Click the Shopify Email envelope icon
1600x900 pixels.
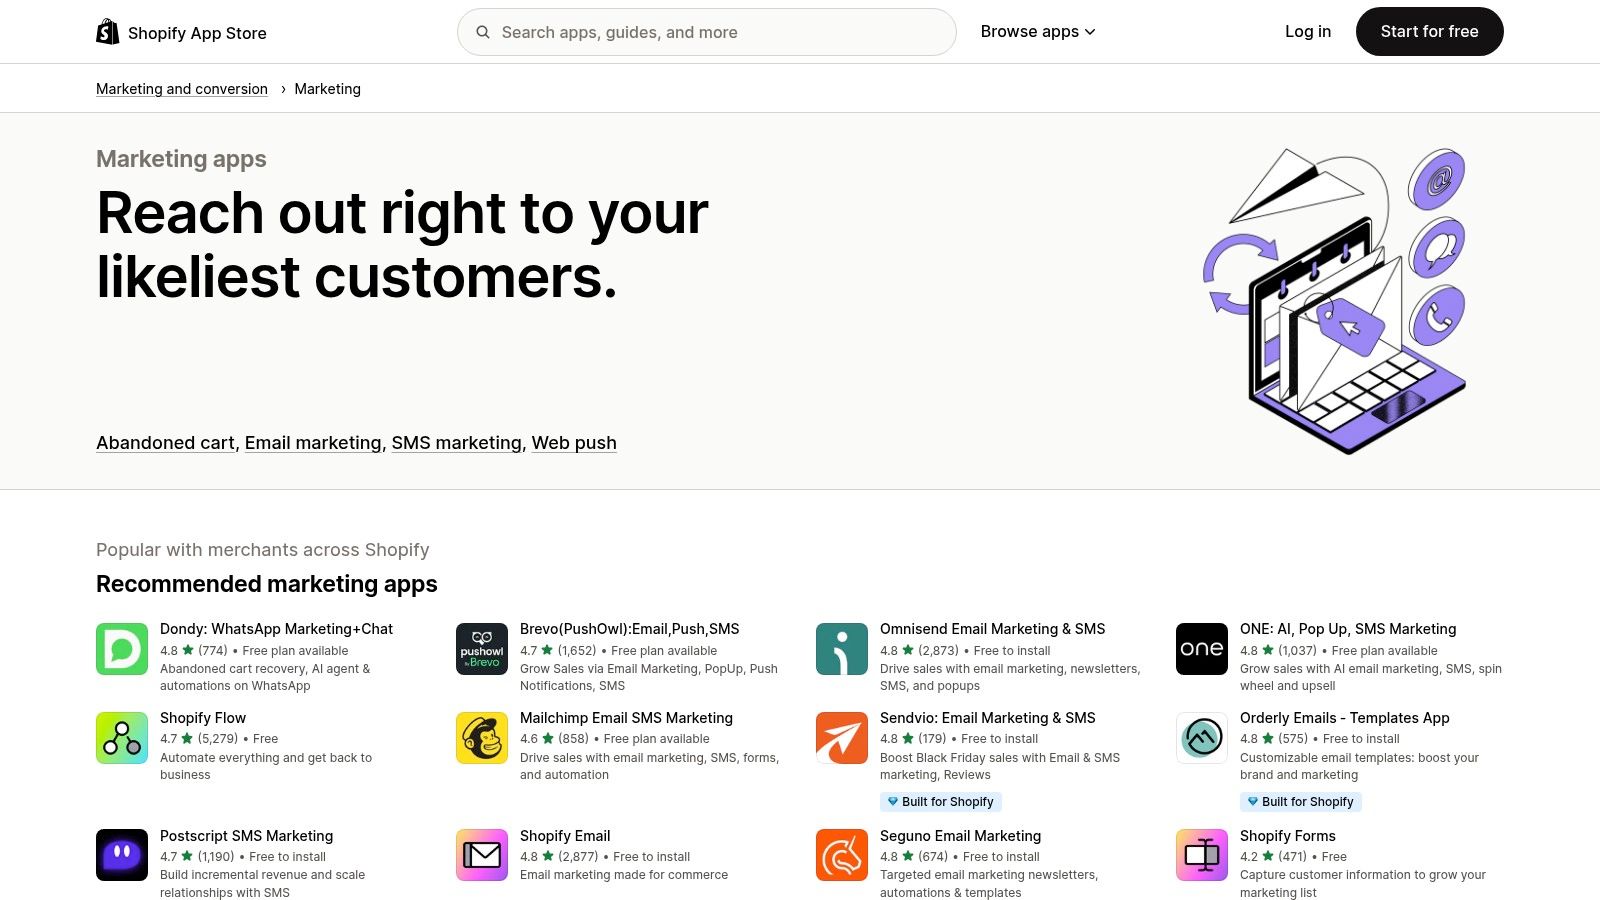[481, 855]
